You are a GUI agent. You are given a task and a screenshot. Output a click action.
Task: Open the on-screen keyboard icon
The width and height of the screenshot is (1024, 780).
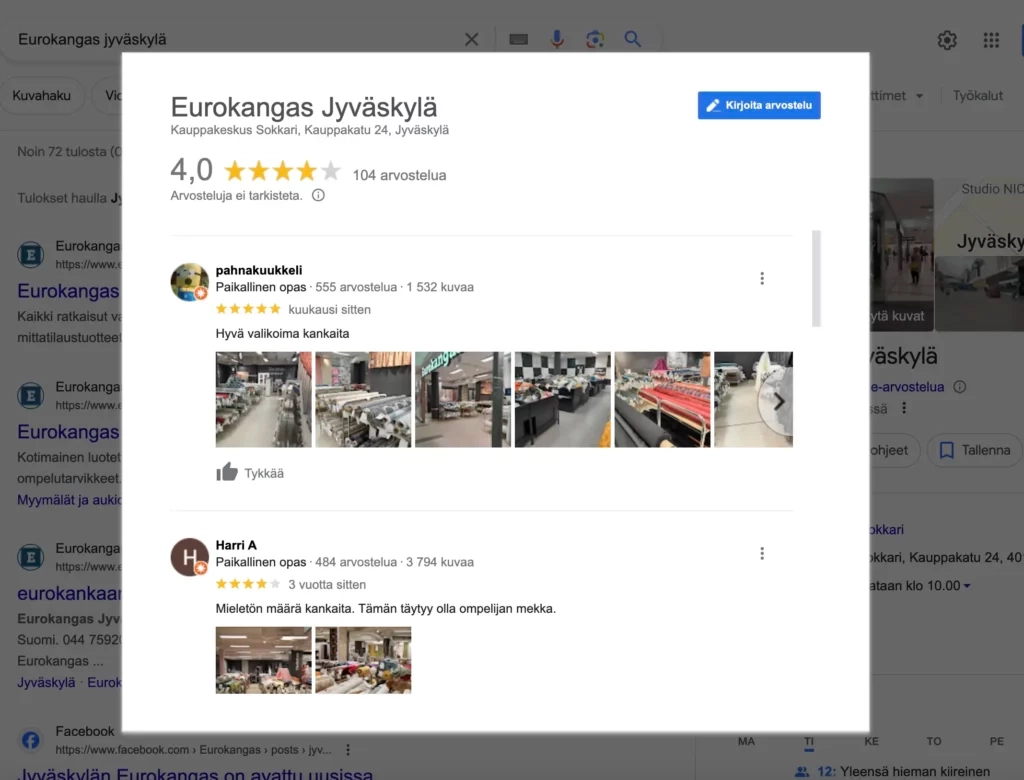tap(519, 39)
